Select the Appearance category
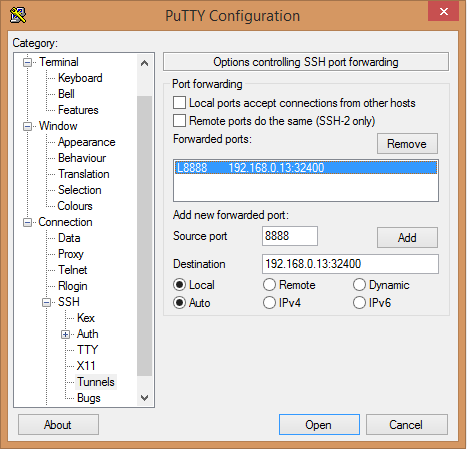This screenshot has width=467, height=449. click(87, 142)
